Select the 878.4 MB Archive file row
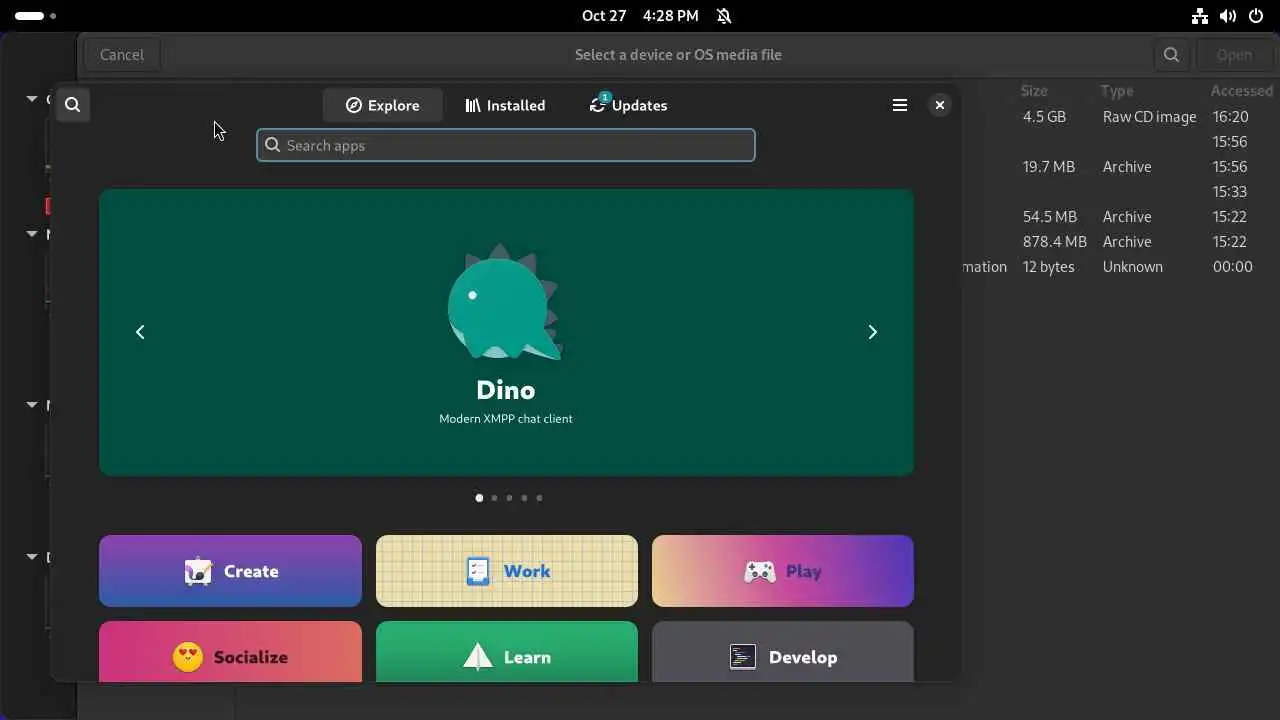The image size is (1280, 720). point(1120,242)
